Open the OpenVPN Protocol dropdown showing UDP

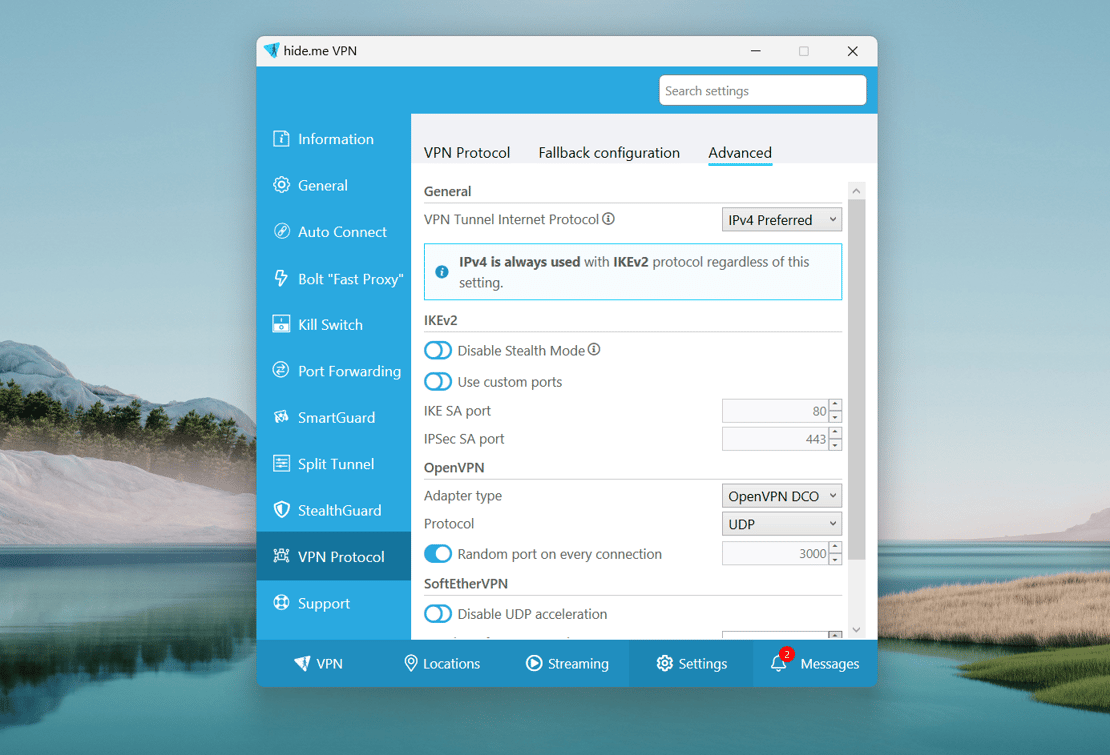click(x=781, y=523)
